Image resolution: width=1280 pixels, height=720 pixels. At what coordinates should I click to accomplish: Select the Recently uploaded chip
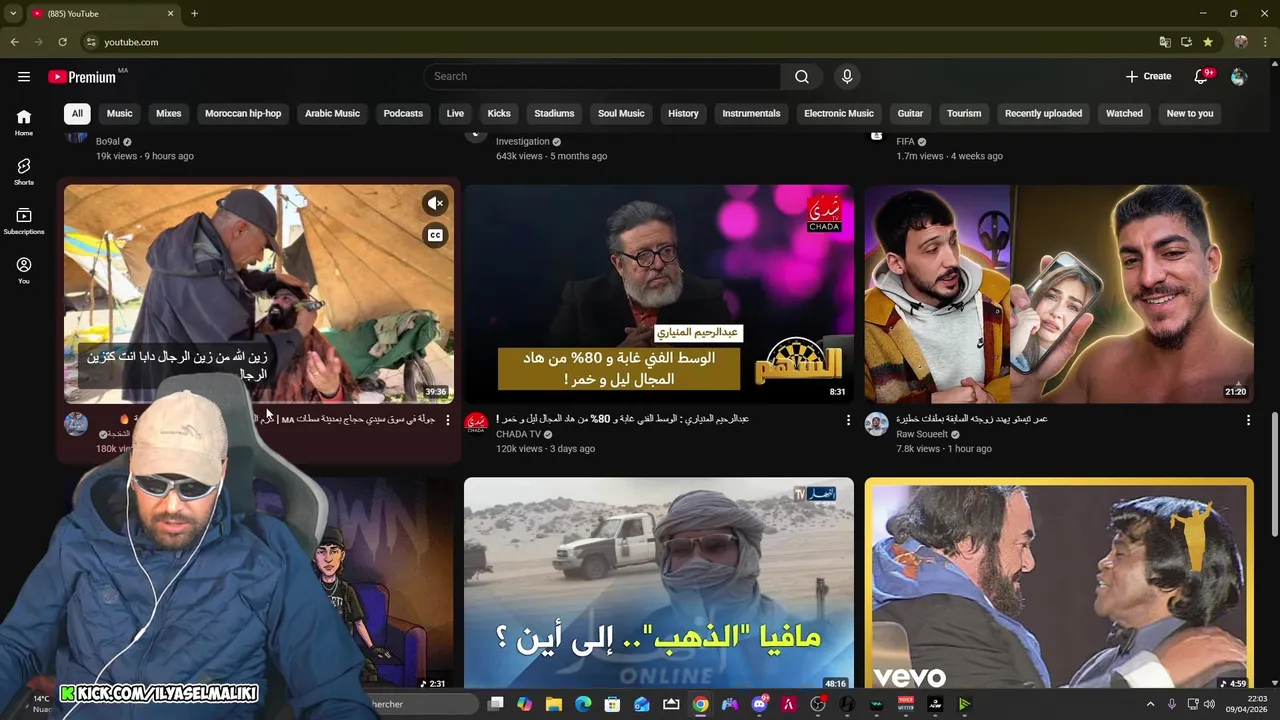pyautogui.click(x=1043, y=113)
